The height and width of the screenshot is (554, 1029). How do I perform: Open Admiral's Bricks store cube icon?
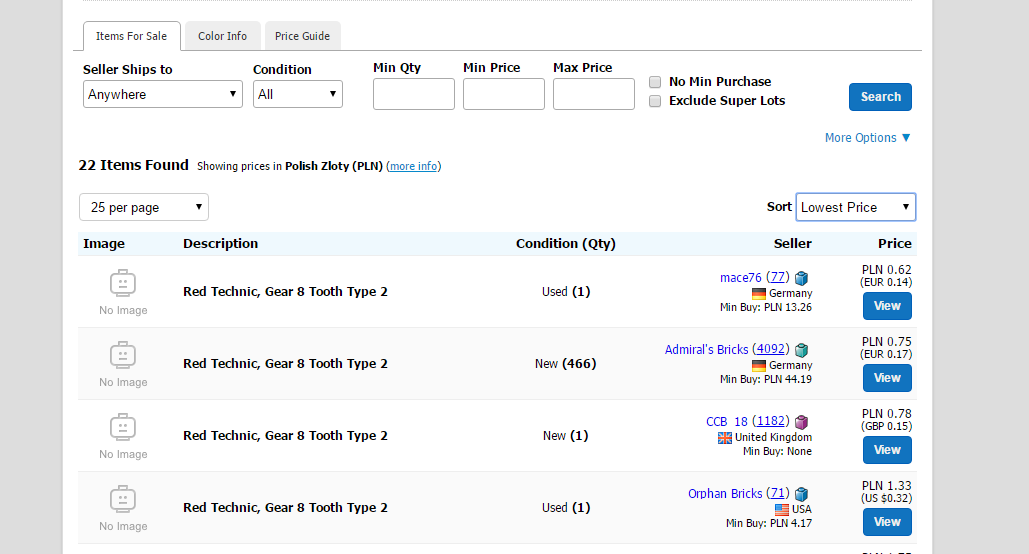point(801,350)
